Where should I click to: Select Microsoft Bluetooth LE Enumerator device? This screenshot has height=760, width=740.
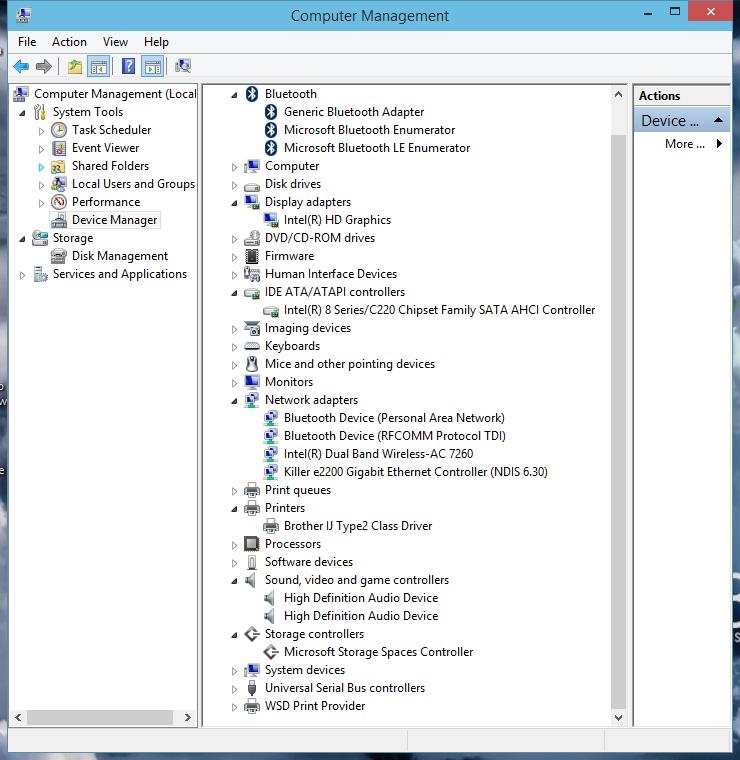point(377,148)
